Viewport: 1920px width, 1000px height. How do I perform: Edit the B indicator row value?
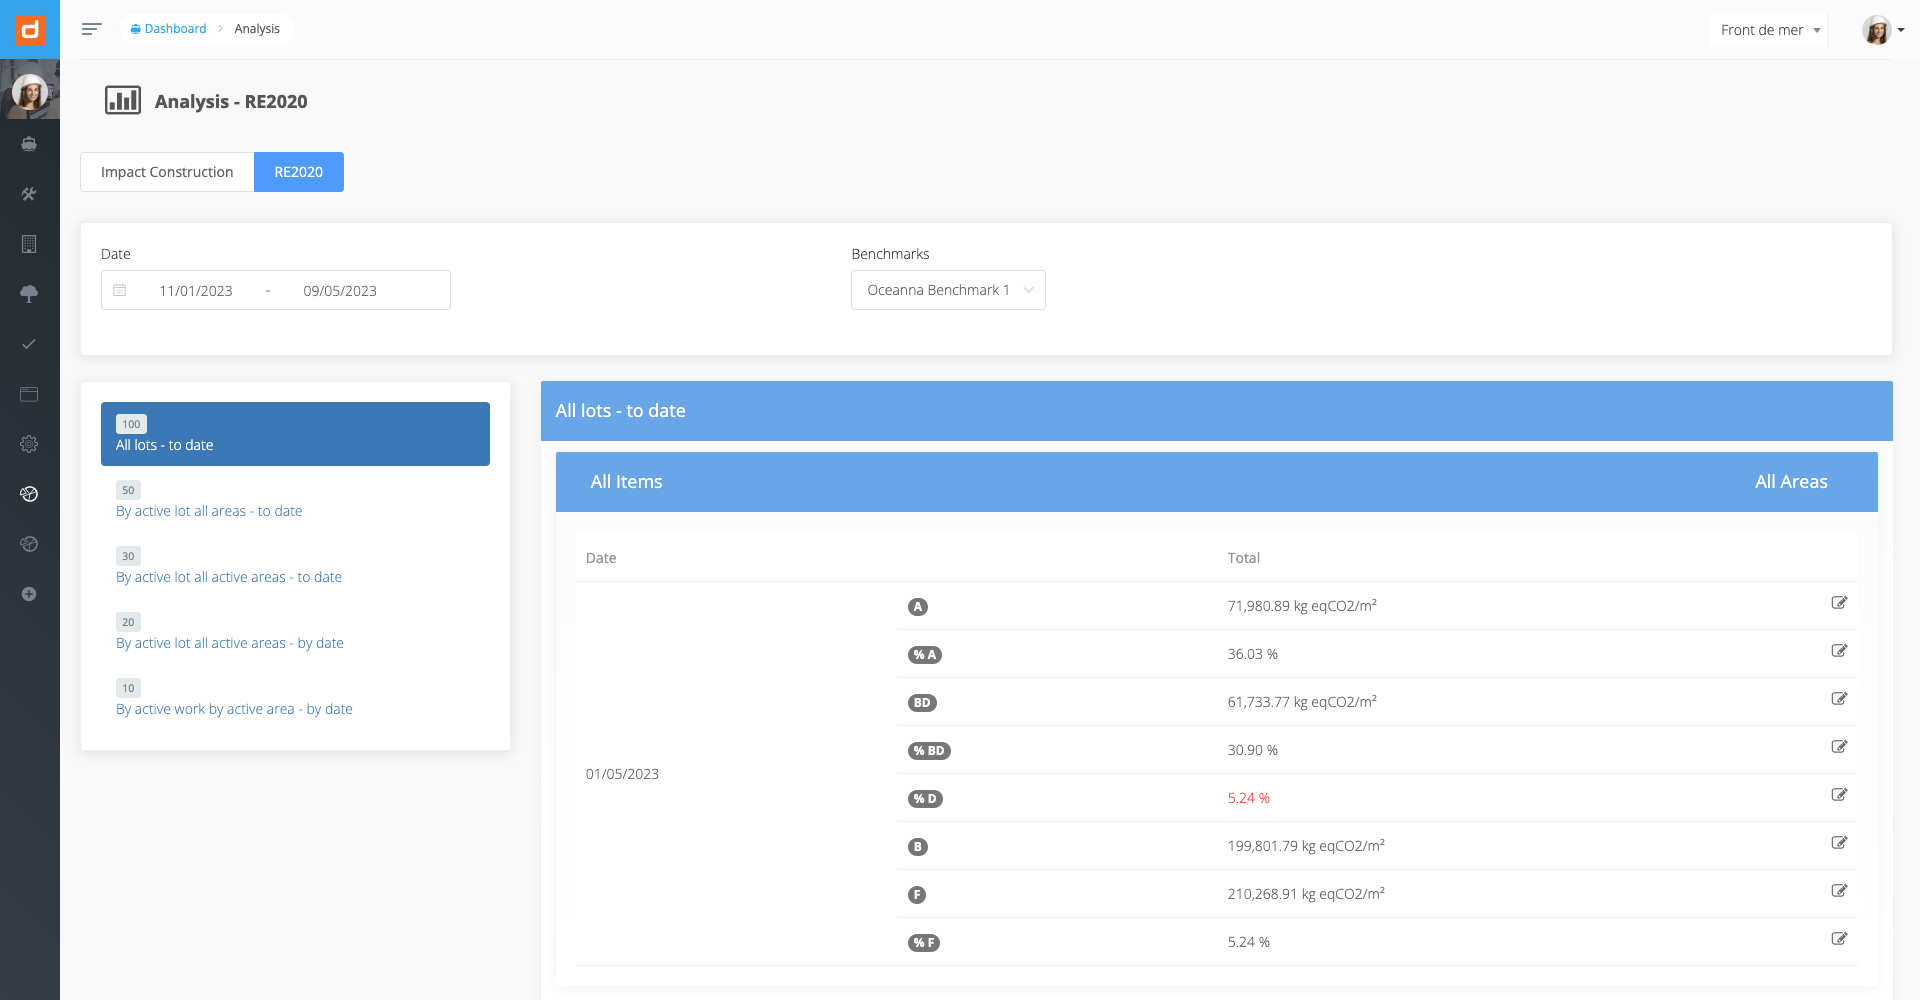pos(1839,843)
